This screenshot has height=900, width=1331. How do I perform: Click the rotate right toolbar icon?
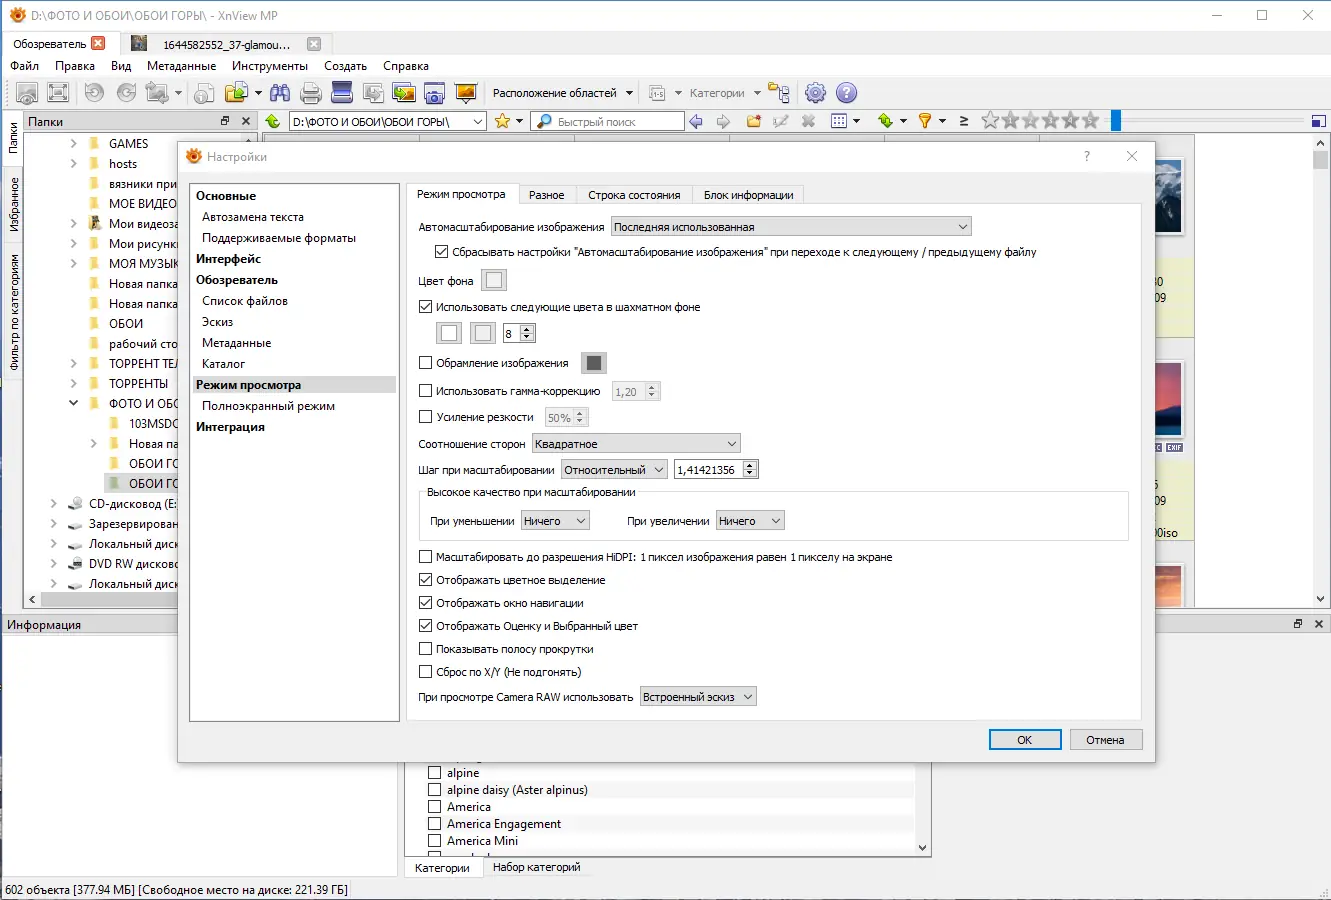coord(126,93)
